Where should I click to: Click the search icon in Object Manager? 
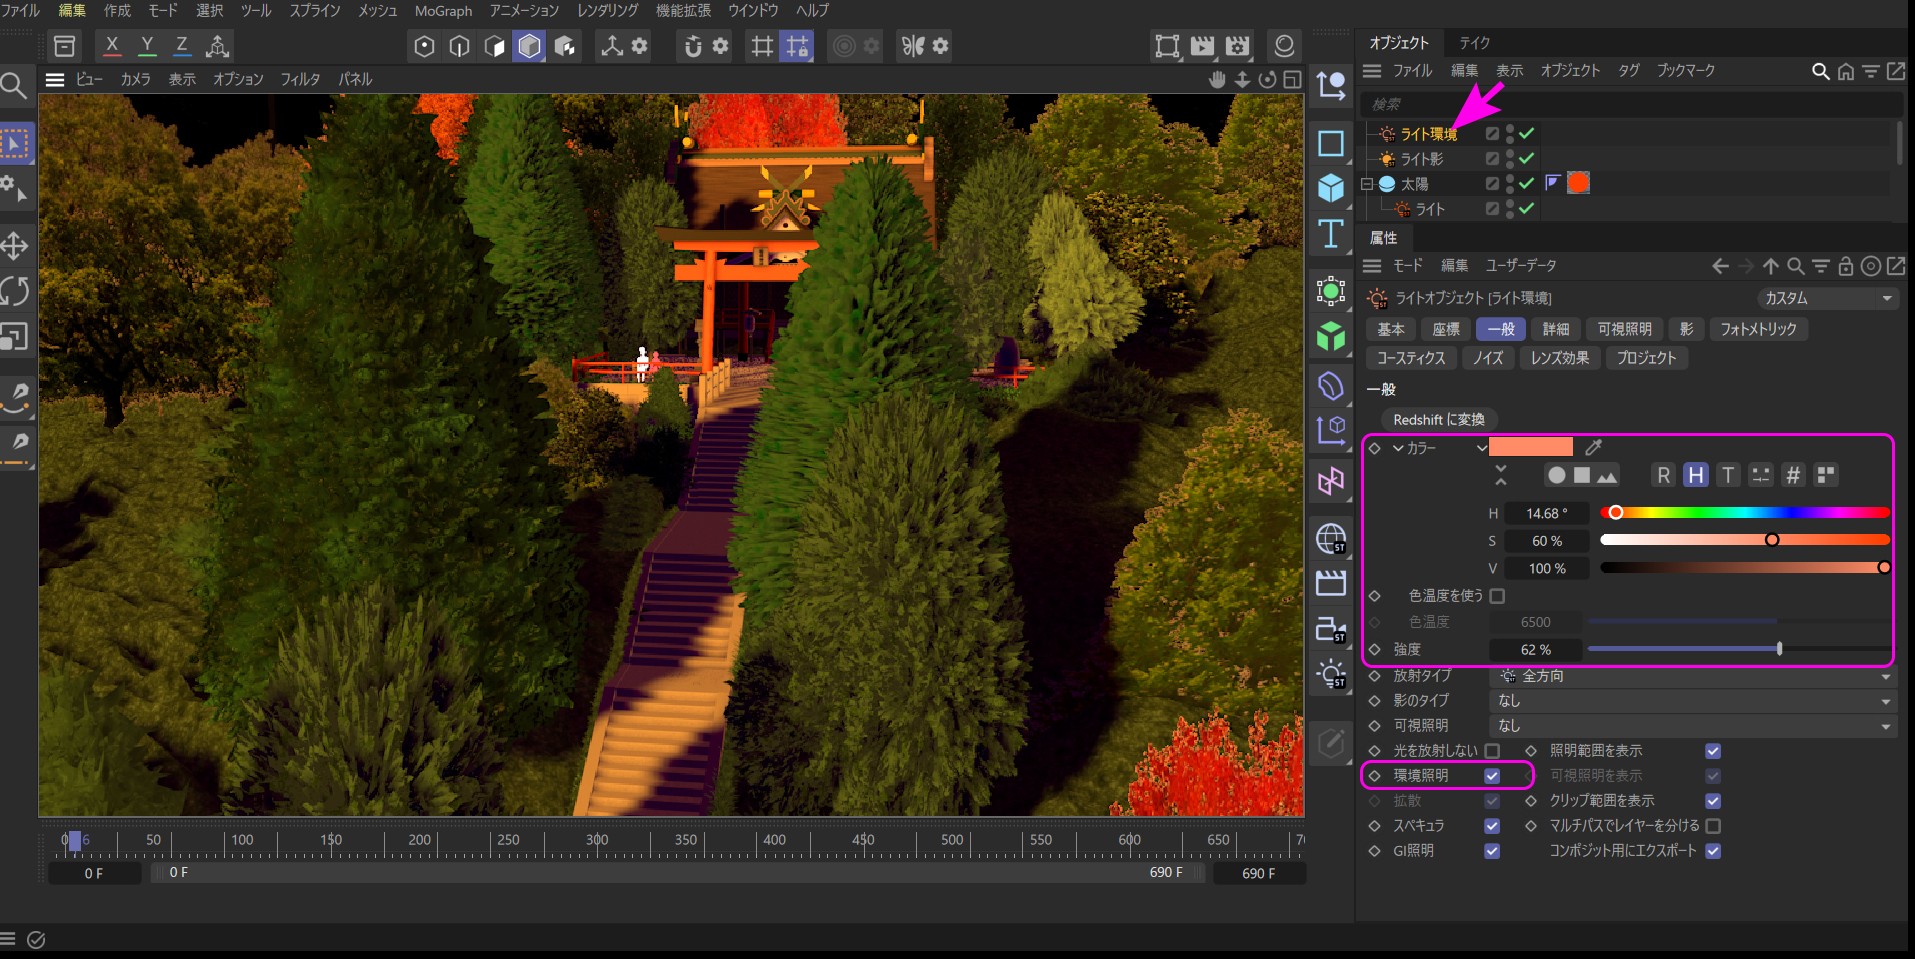coord(1820,71)
